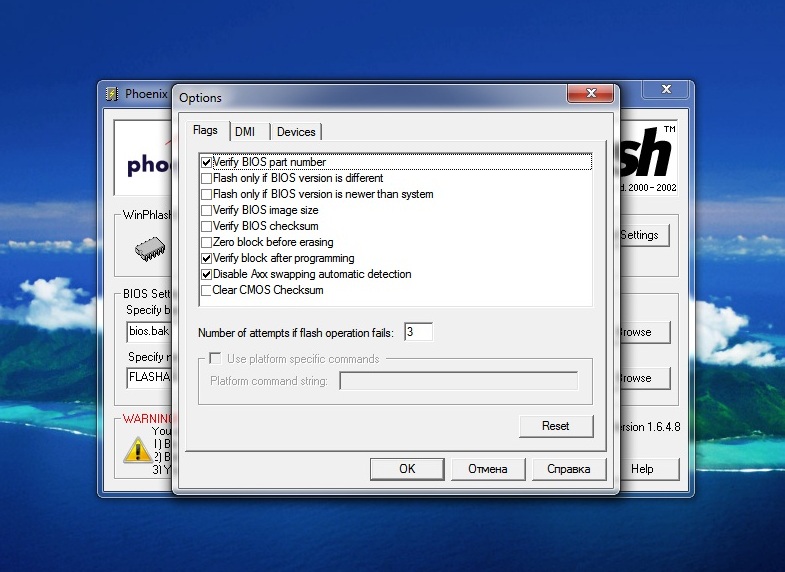
Task: Enable Zero block before erasing
Action: pos(207,242)
